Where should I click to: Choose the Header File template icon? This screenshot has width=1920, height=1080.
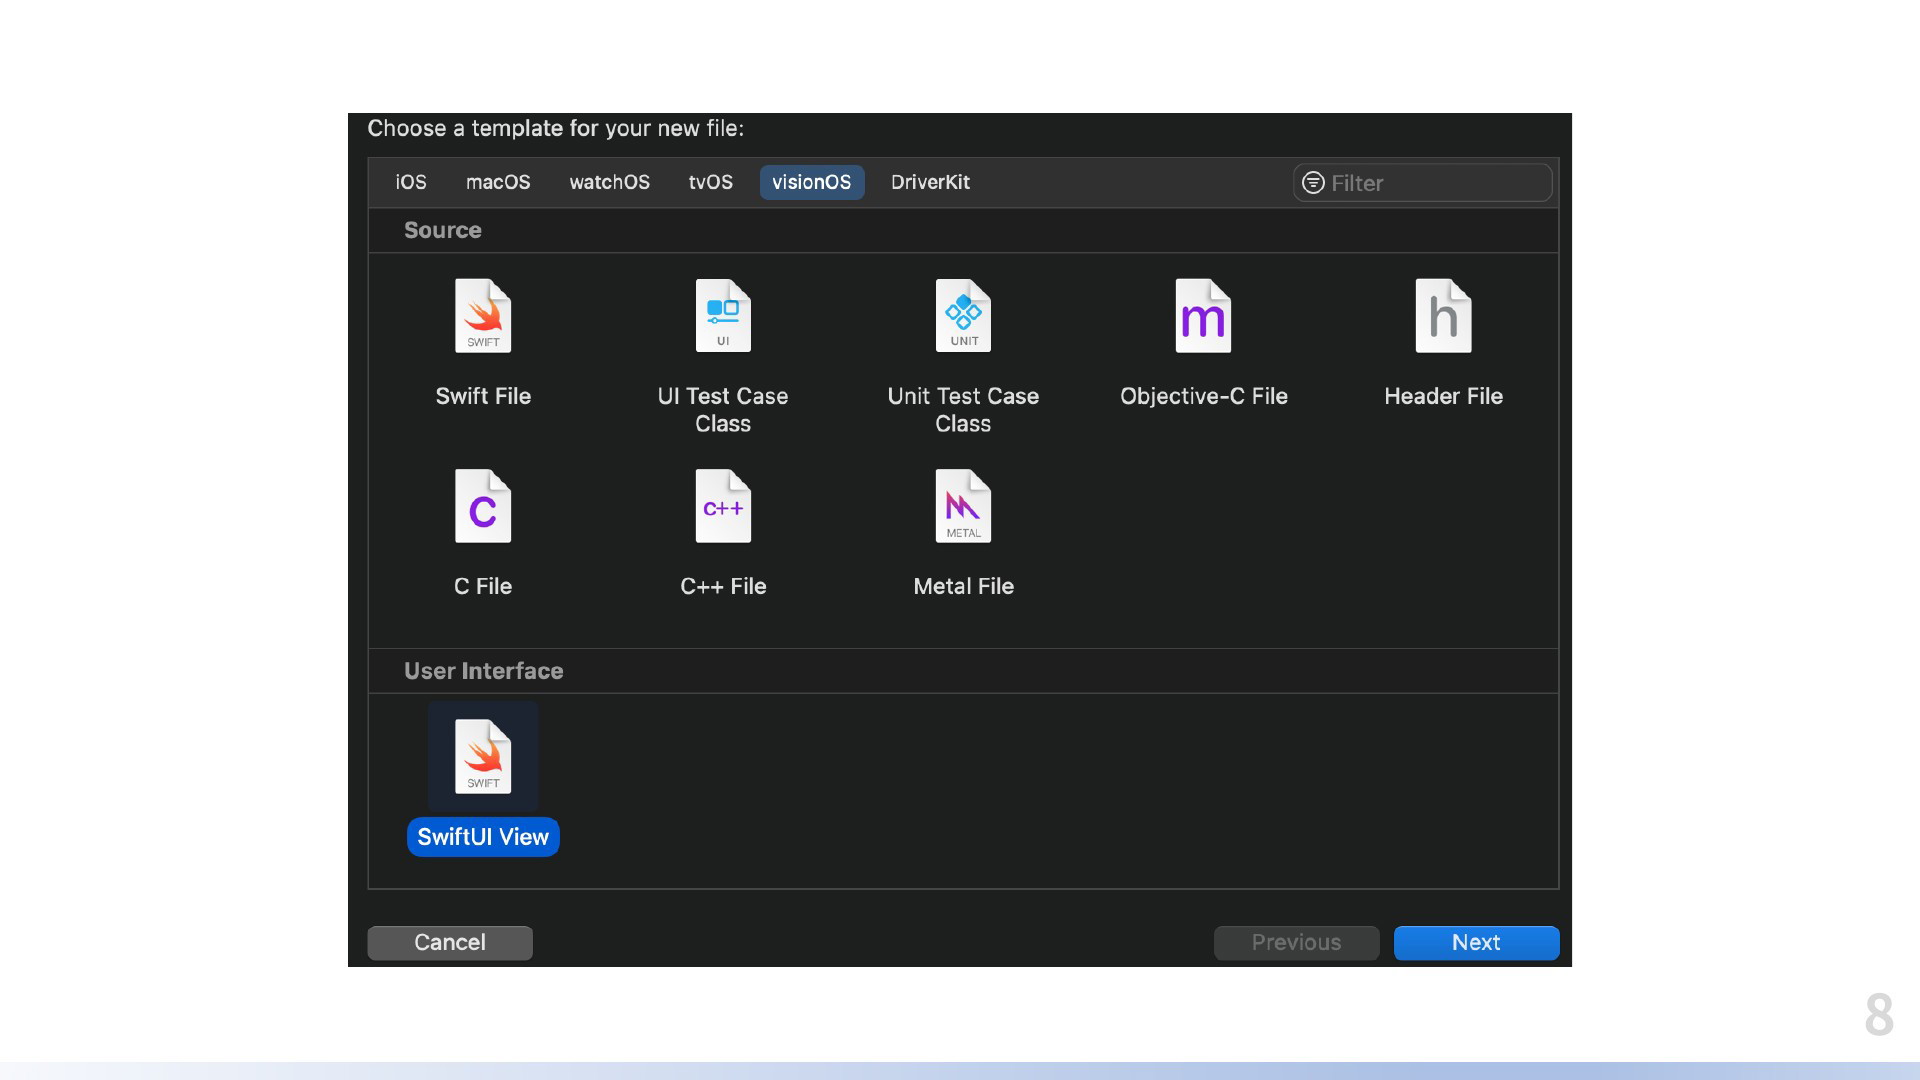tap(1443, 316)
